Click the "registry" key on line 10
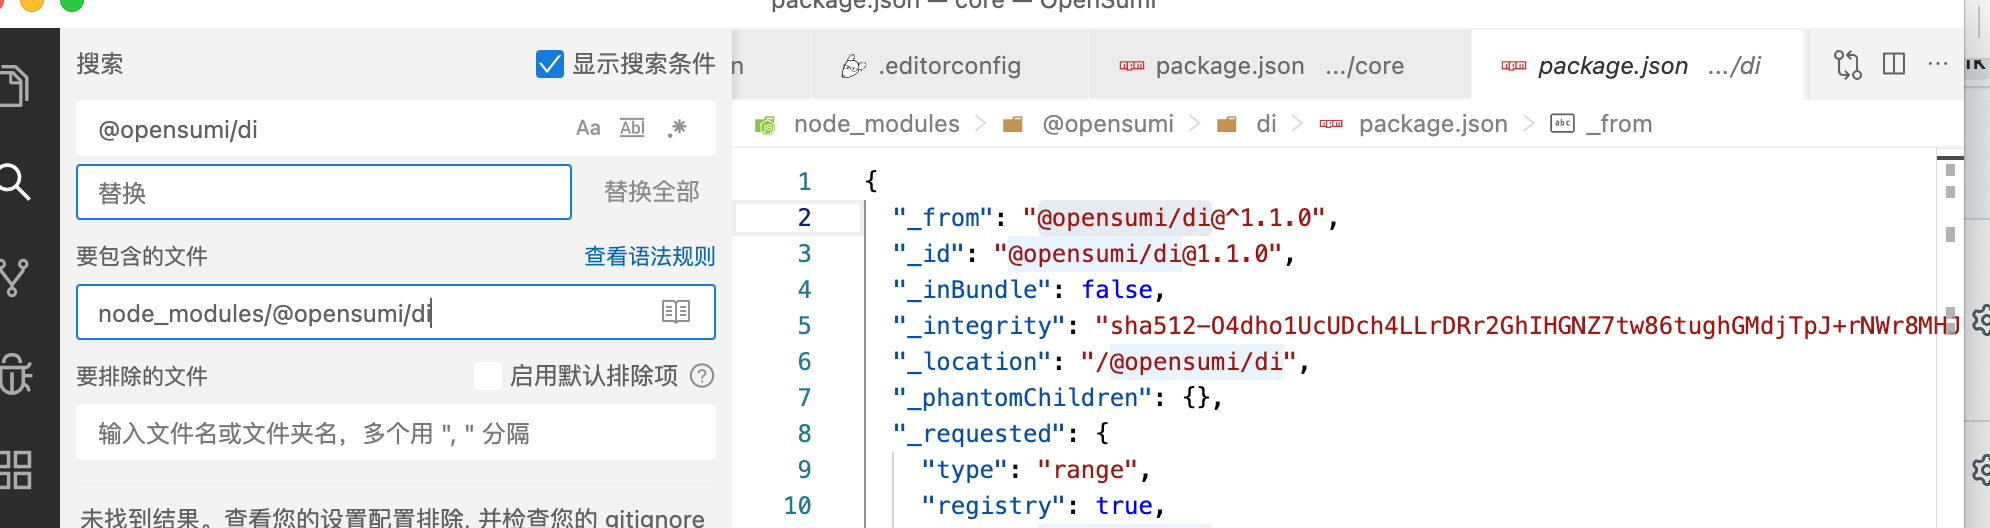The width and height of the screenshot is (1990, 528). click(993, 505)
